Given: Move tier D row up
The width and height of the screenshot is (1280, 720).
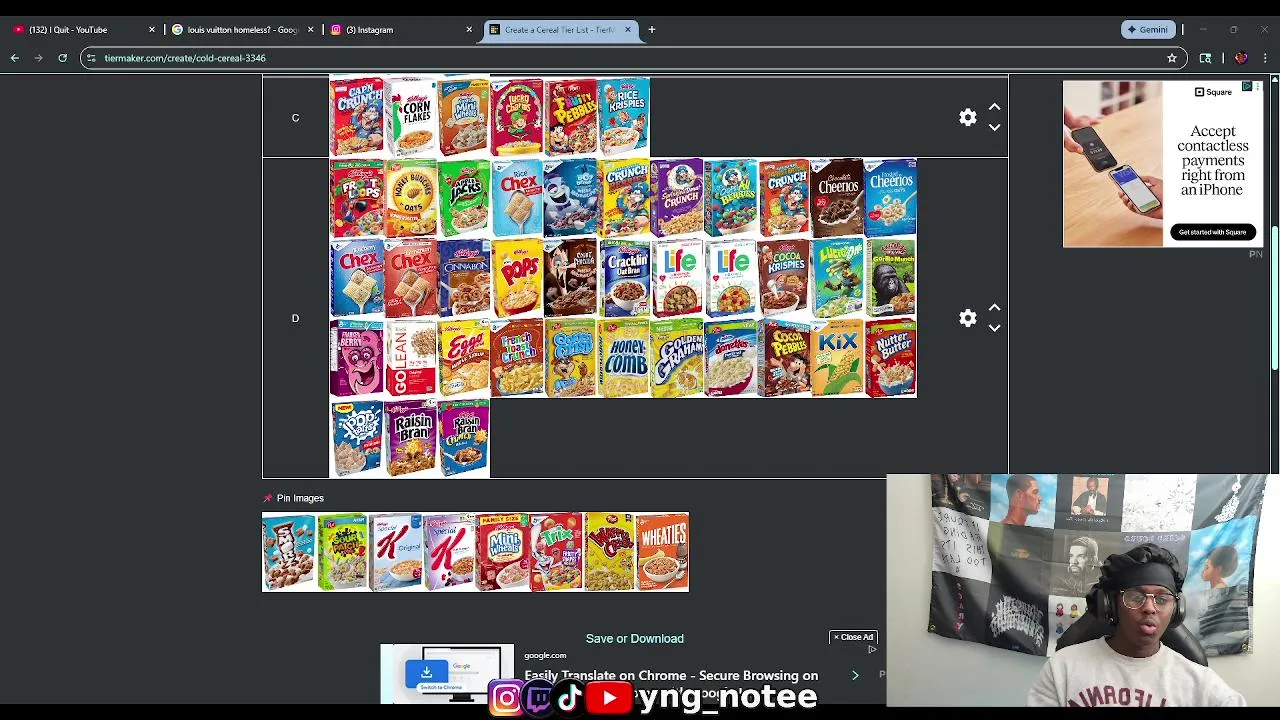Looking at the screenshot, I should (994, 307).
